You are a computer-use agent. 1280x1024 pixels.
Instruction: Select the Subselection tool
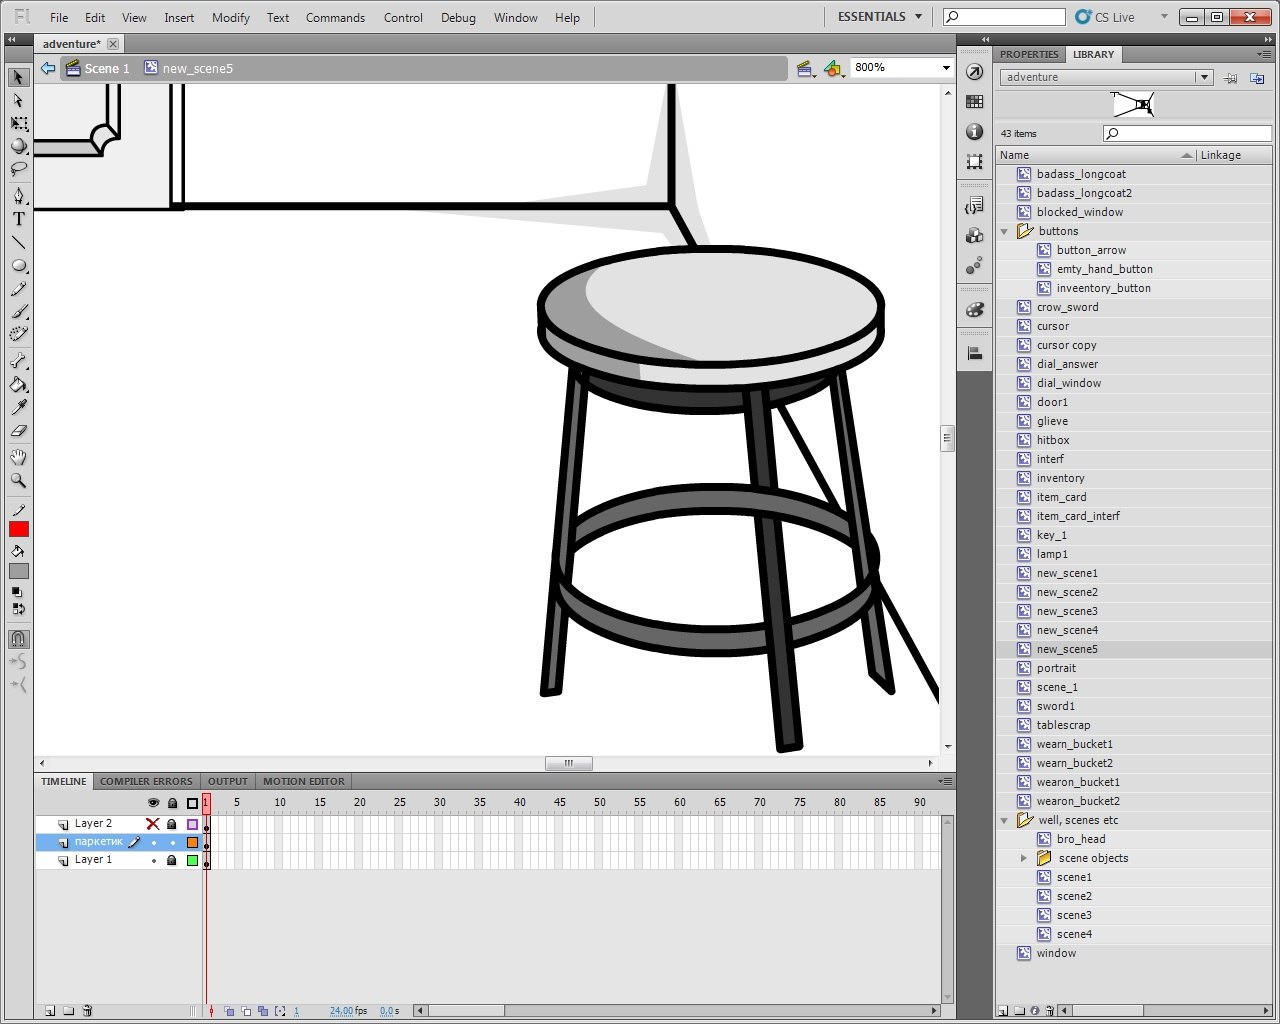[x=18, y=100]
